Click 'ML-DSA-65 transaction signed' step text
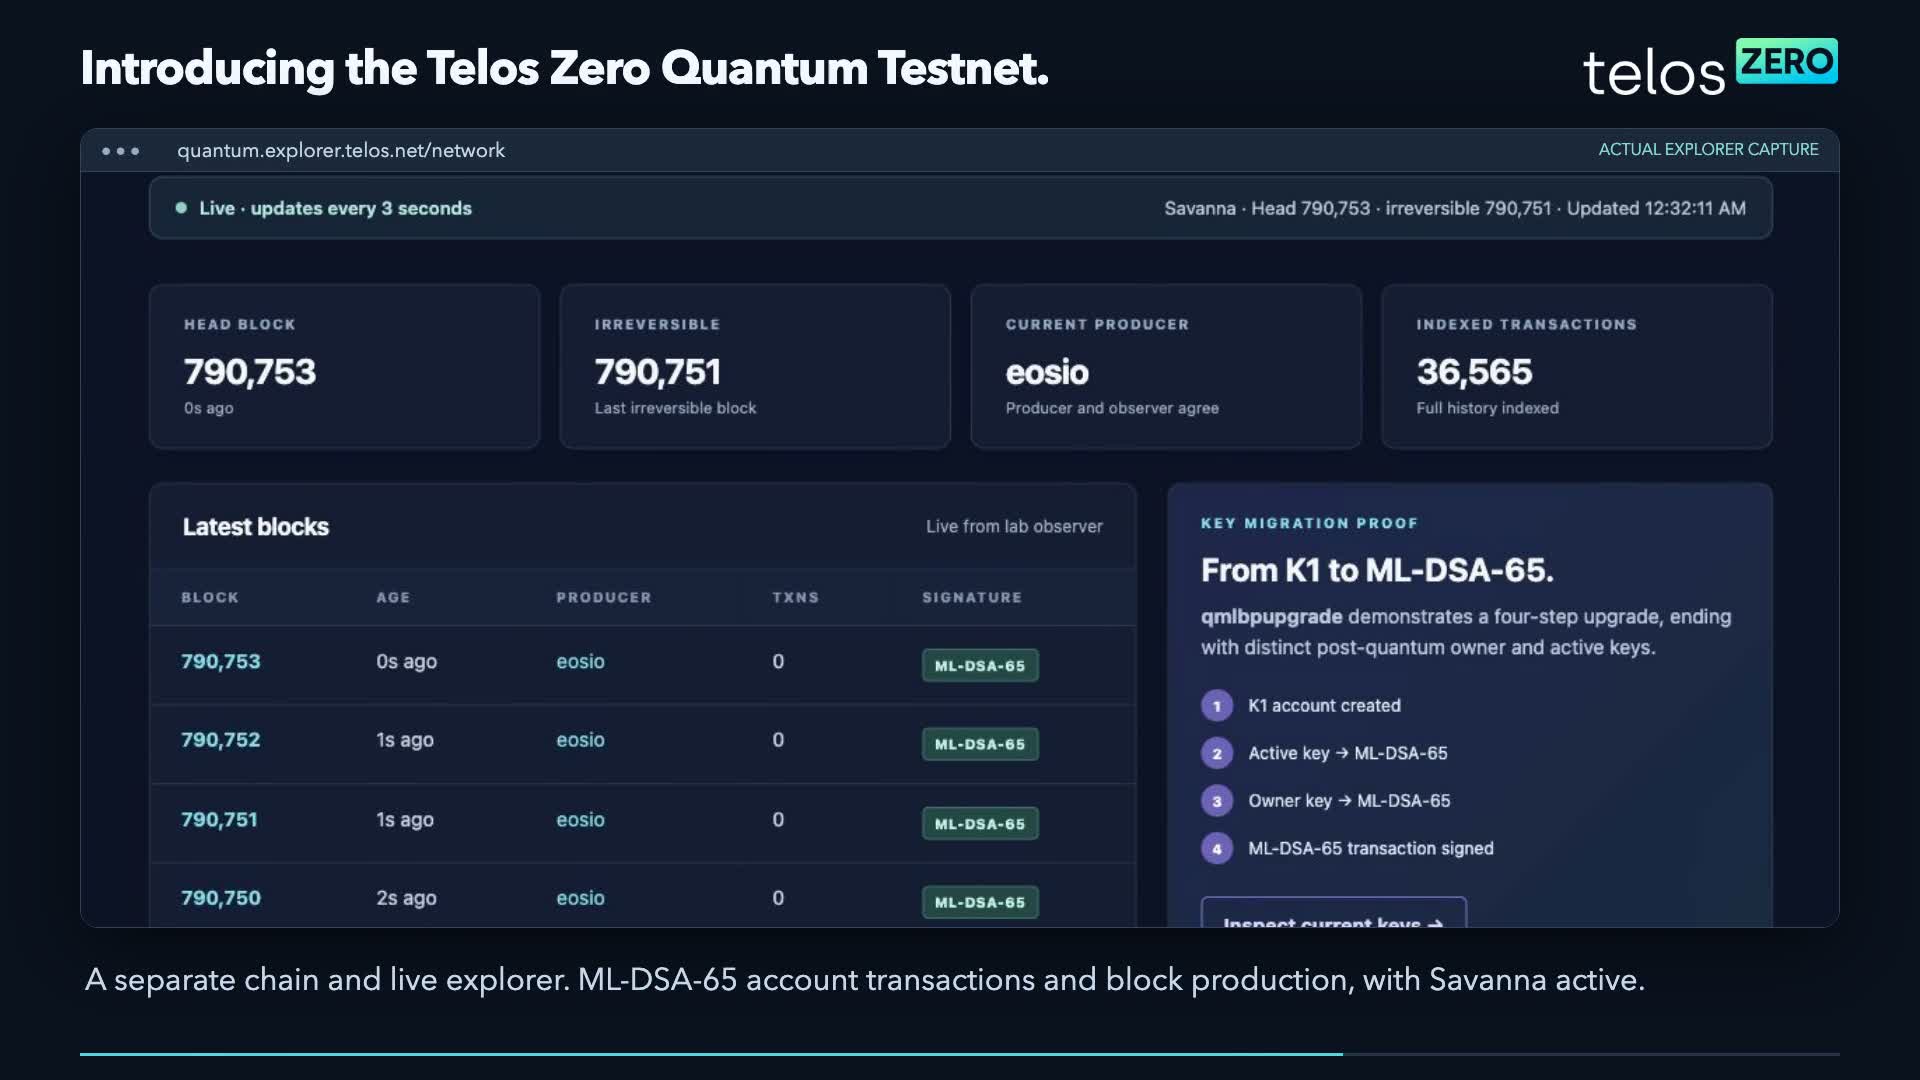1920x1080 pixels. coord(1371,849)
